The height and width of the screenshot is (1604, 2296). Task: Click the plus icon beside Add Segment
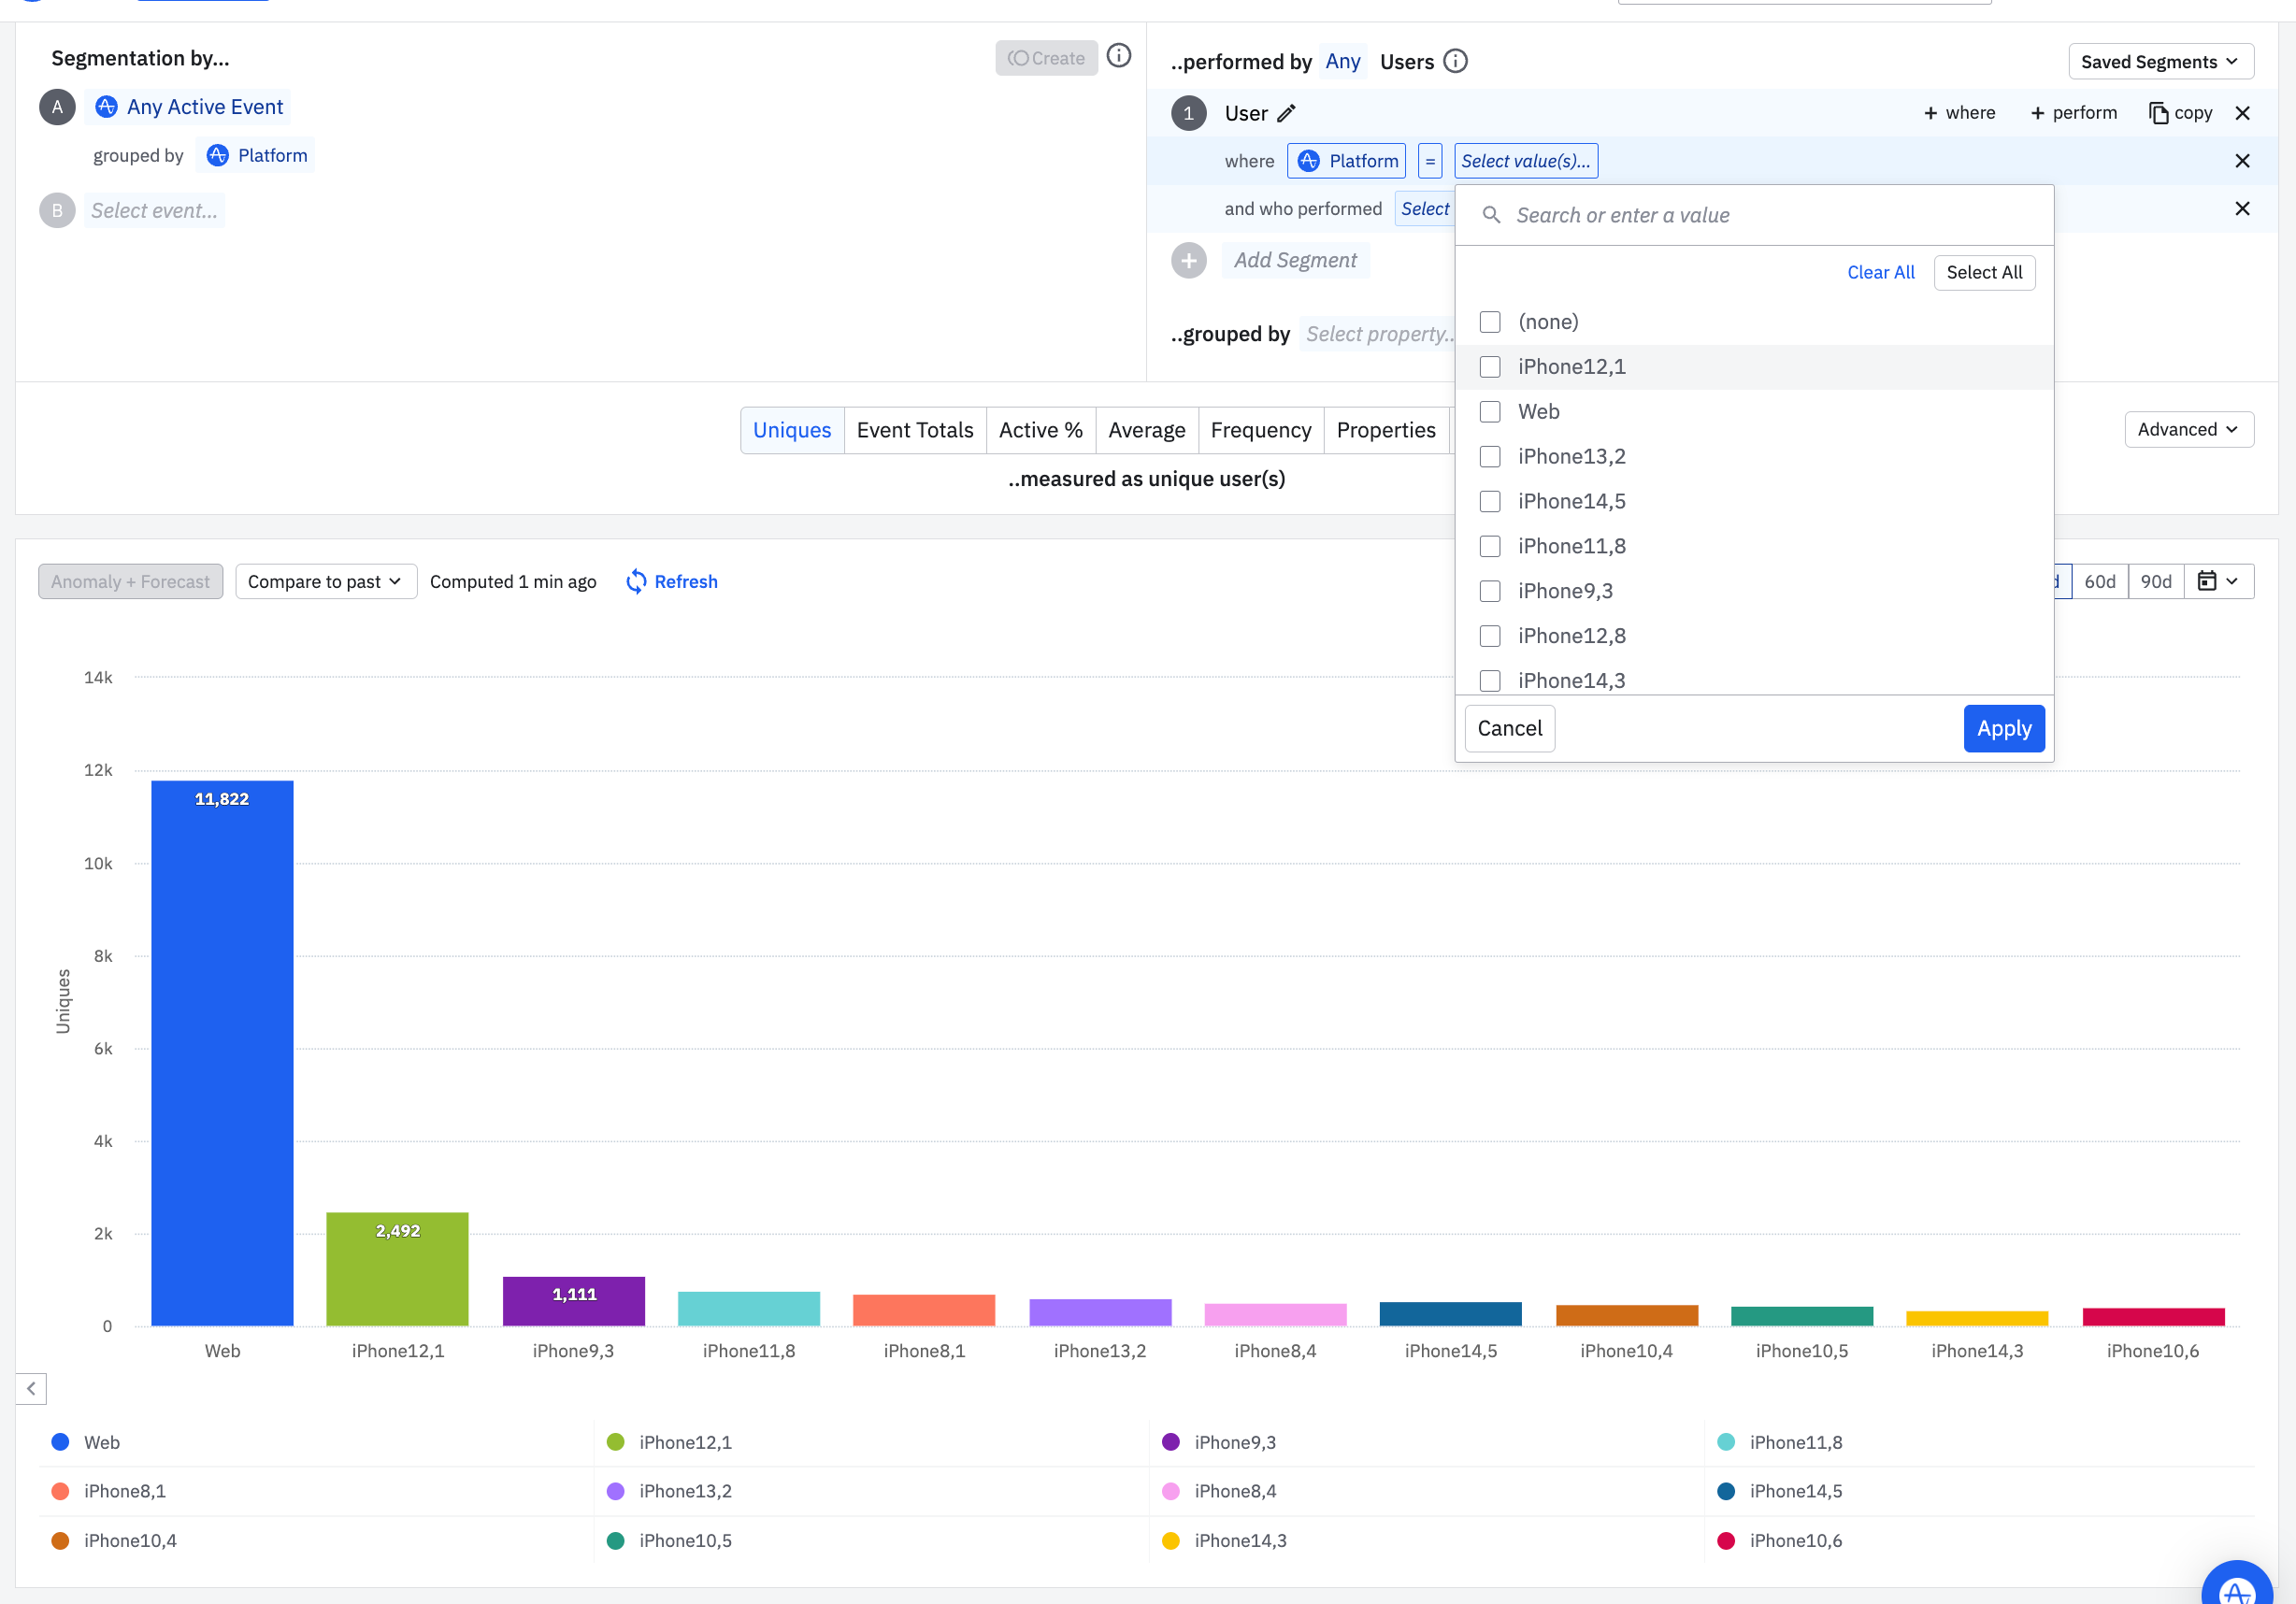[1188, 260]
